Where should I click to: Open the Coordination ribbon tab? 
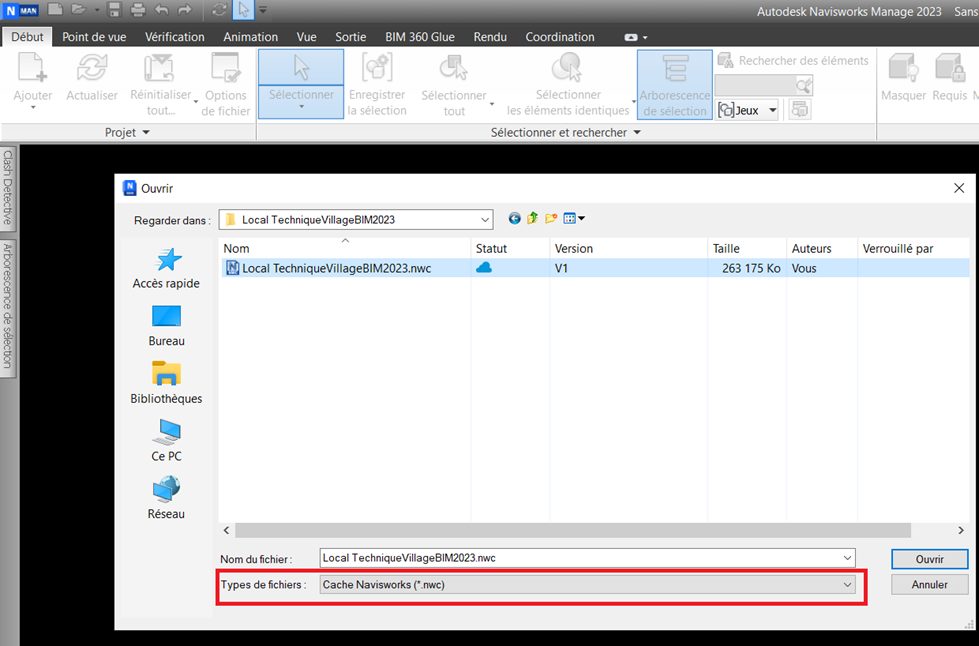click(x=560, y=37)
